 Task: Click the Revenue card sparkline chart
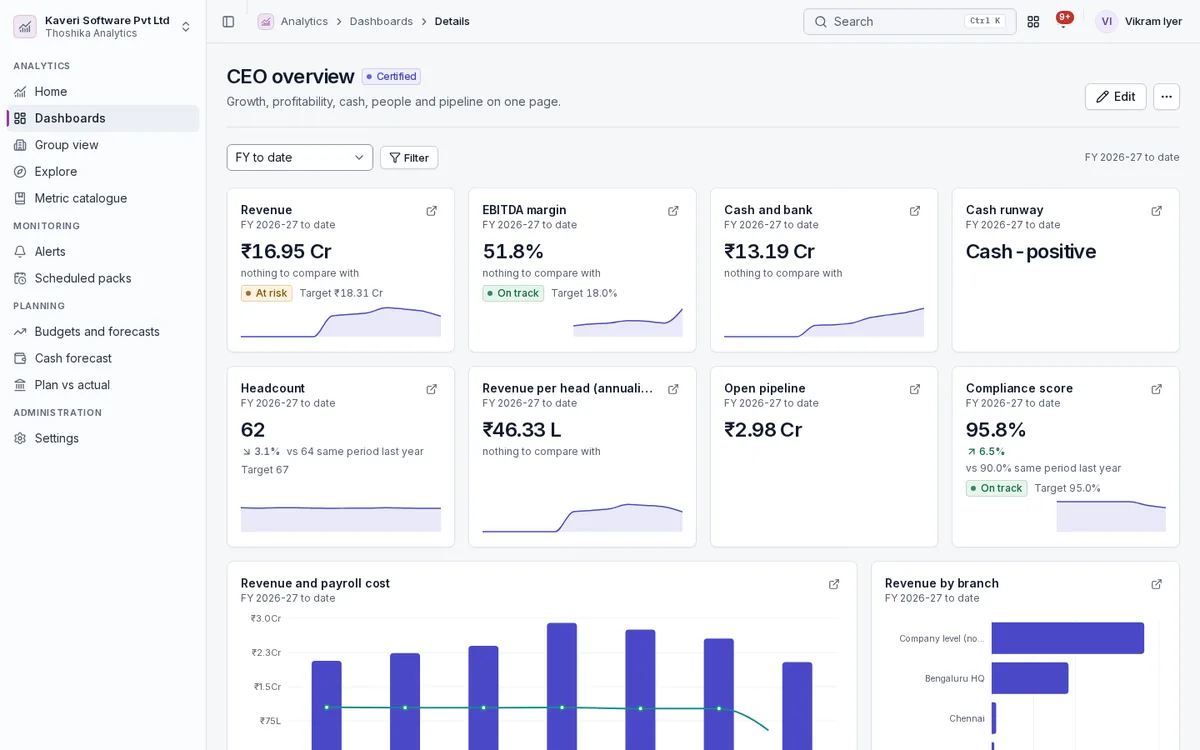pos(341,322)
